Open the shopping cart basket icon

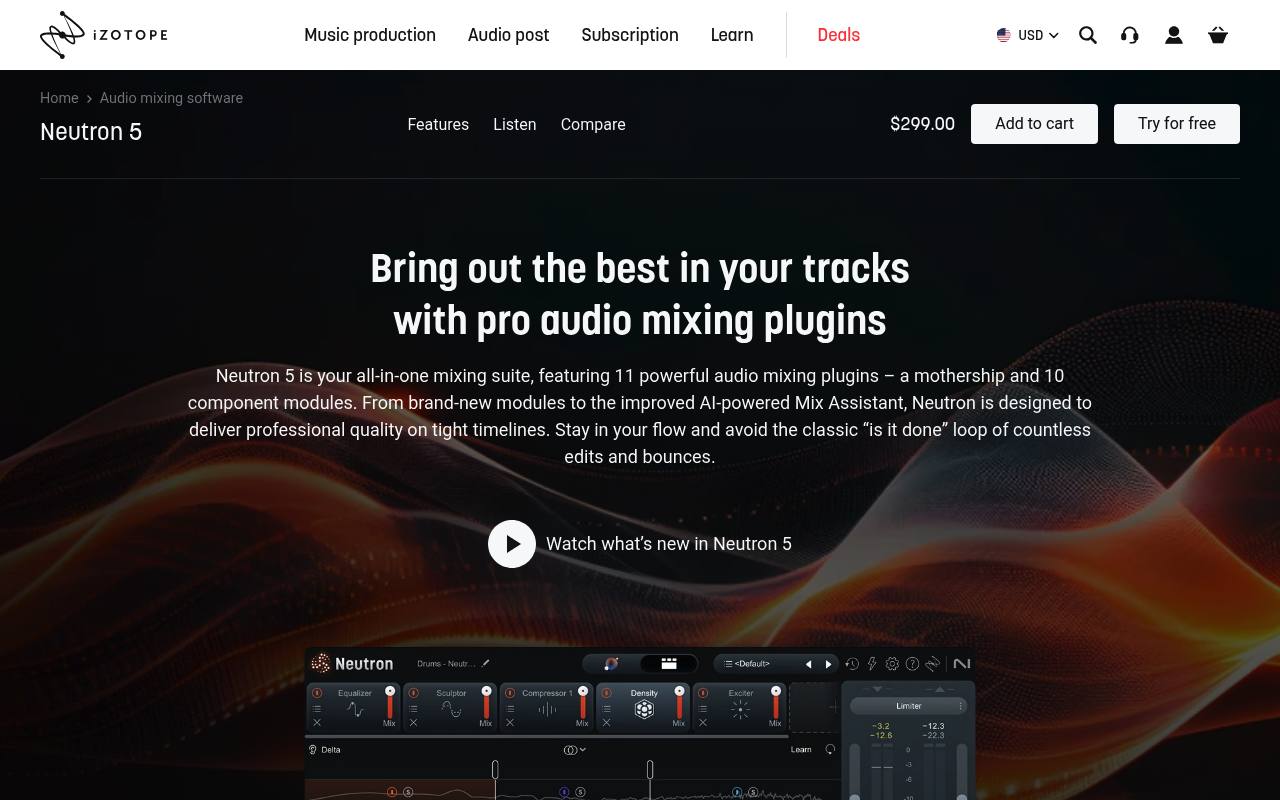click(x=1218, y=35)
